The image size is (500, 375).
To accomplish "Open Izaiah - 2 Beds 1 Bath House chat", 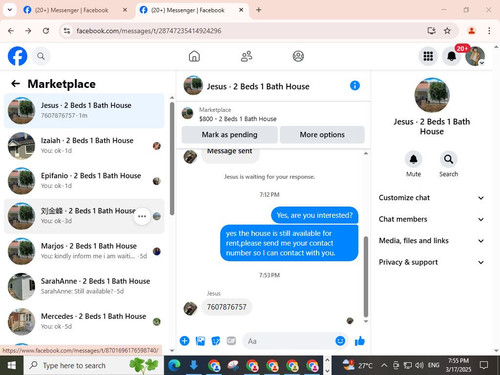I will [84, 146].
